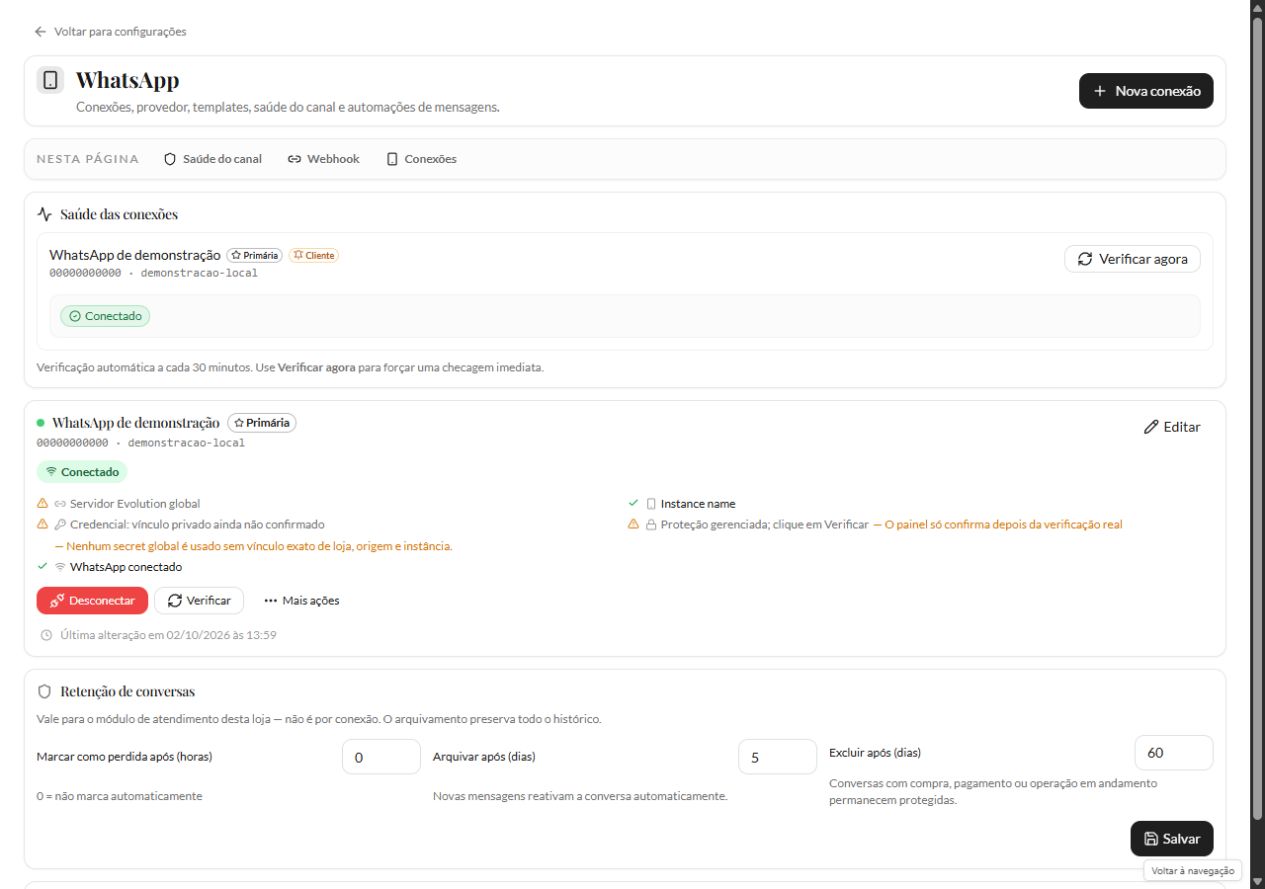Click the pulse icon beside Saúde das conexões
1265x889 pixels.
tap(43, 214)
